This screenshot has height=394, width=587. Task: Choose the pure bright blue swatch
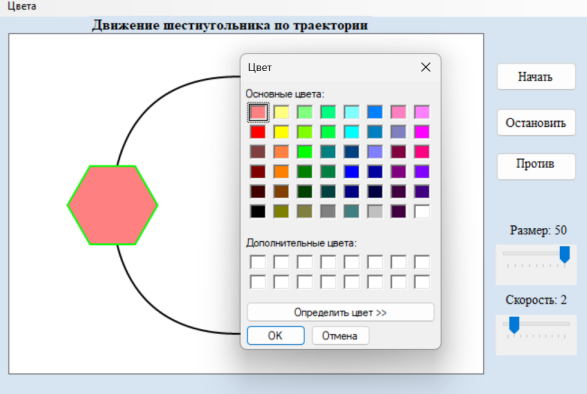pos(352,172)
